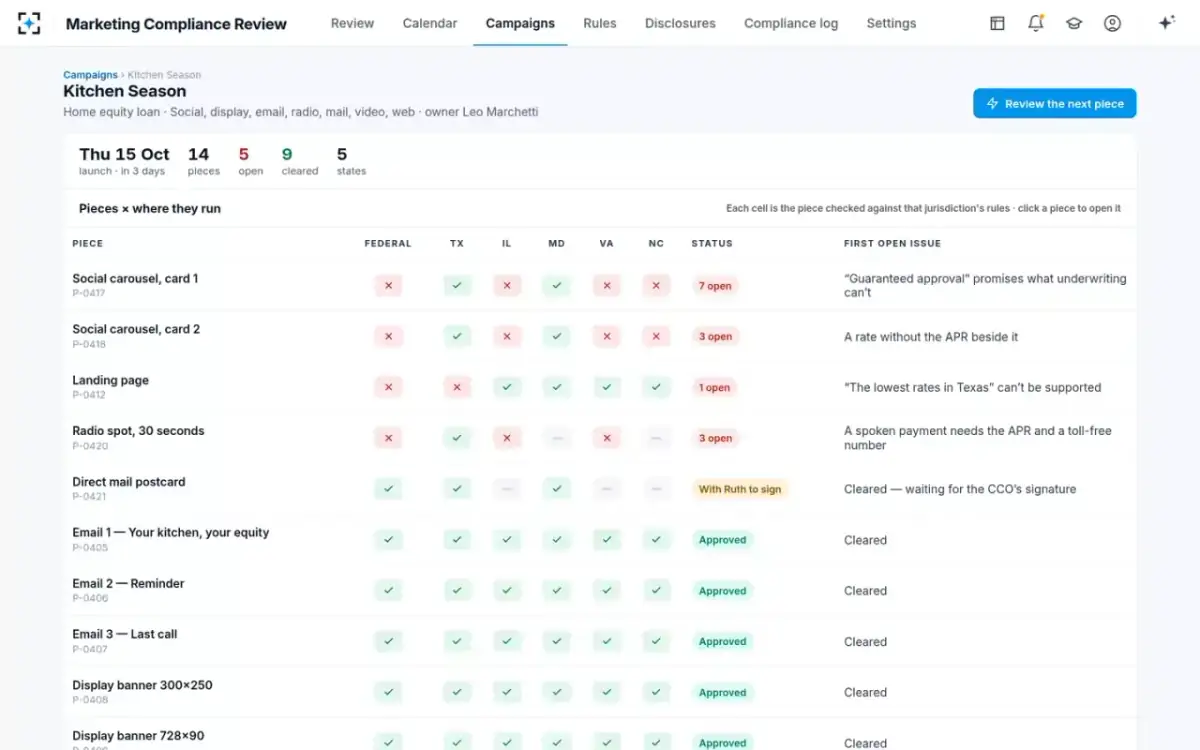Click Federal fail mark for Social carousel card 1
The image size is (1200, 750).
coord(388,286)
